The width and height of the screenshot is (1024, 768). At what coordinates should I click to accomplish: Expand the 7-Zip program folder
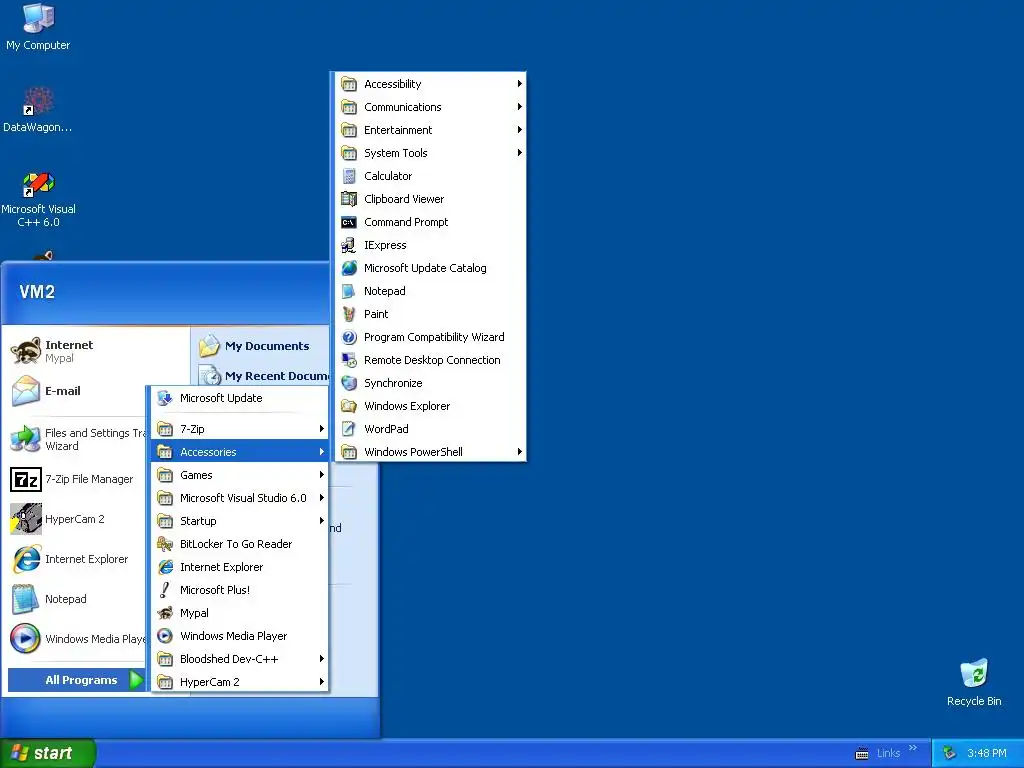(240, 429)
